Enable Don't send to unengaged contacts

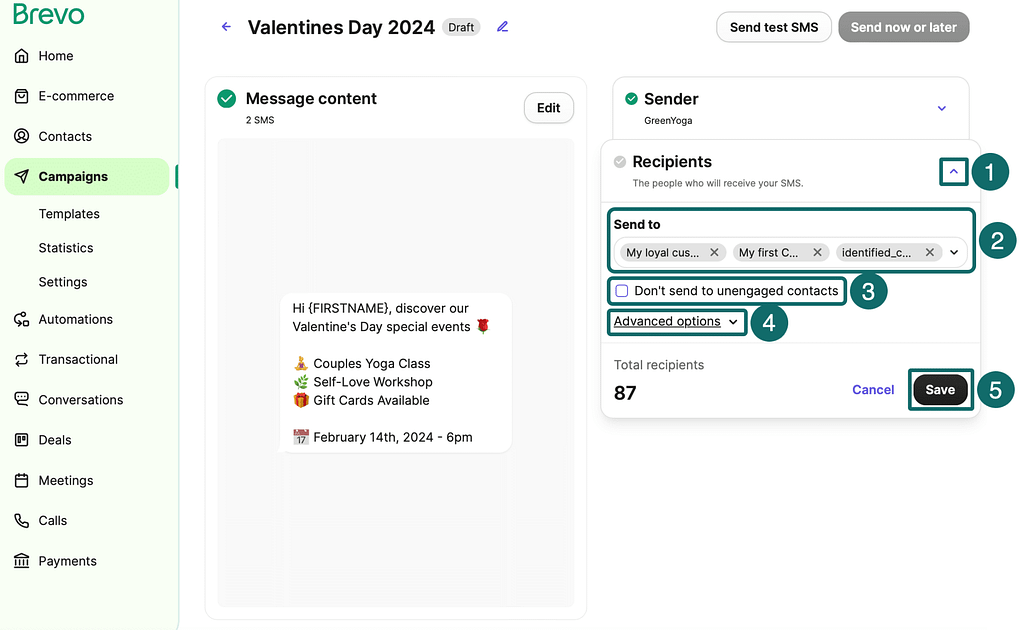[x=622, y=291]
